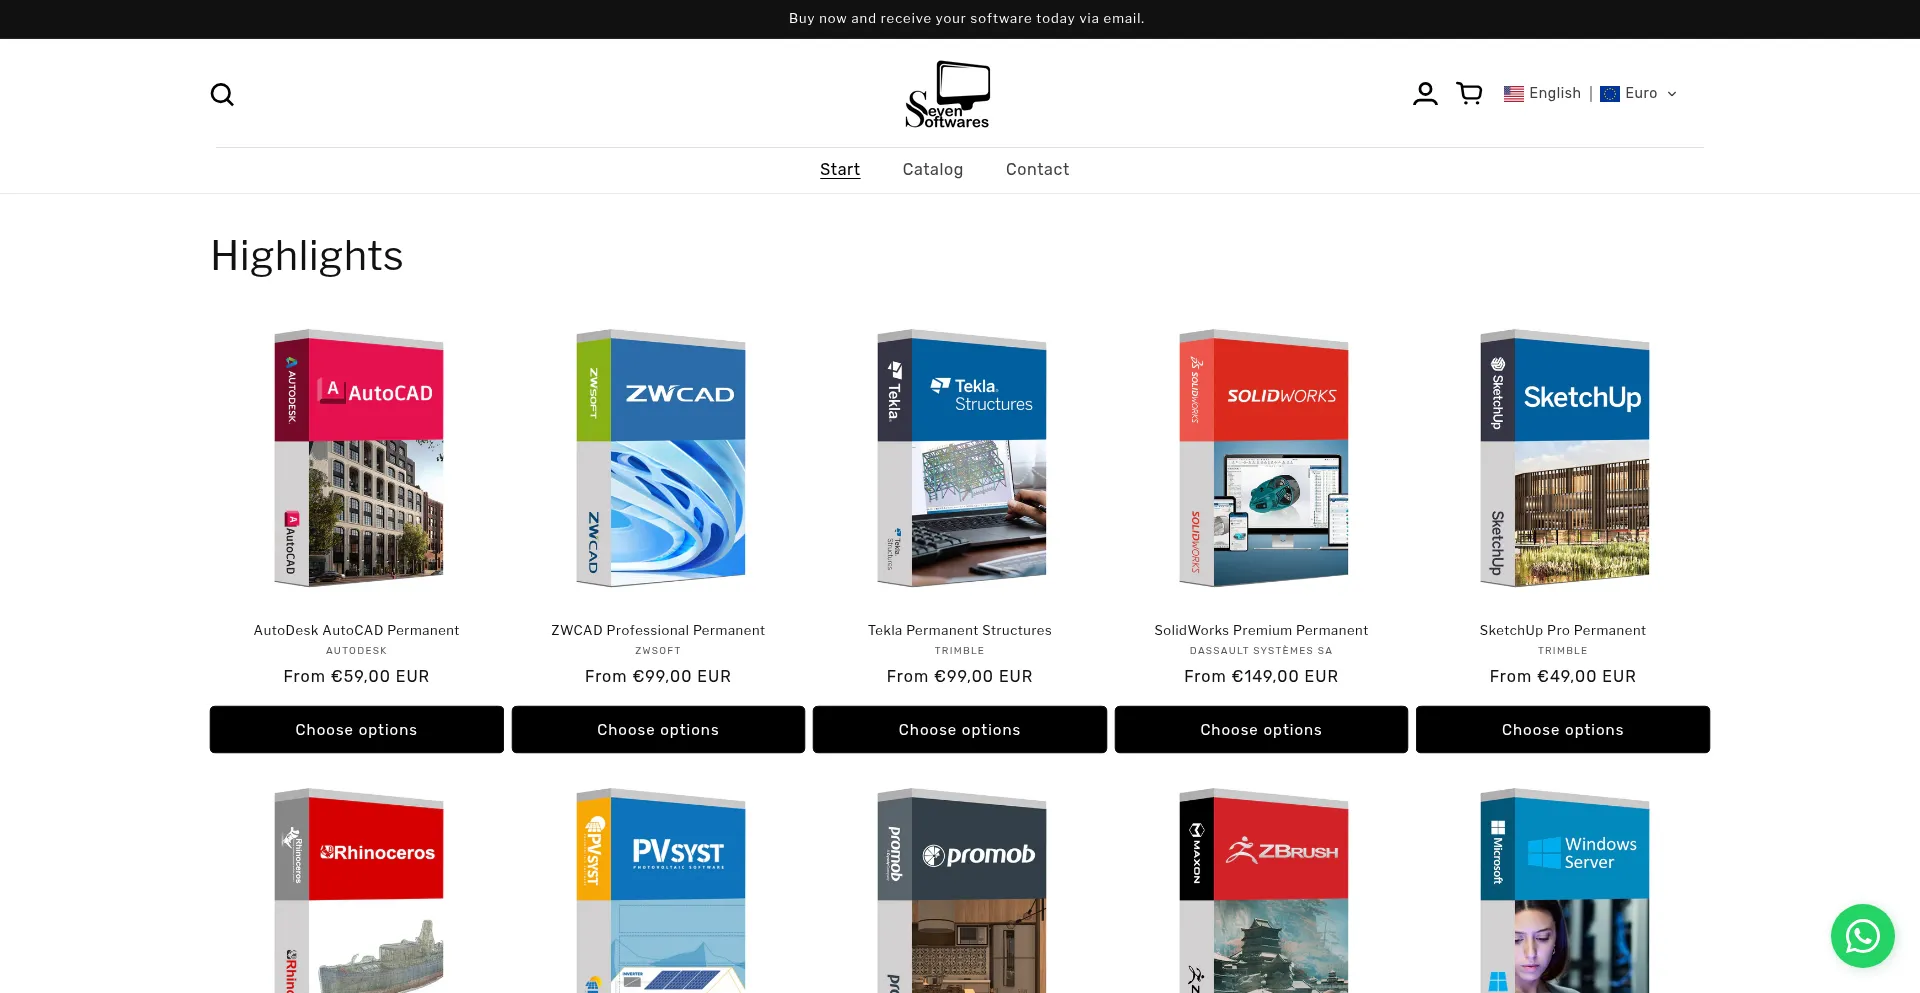1920x993 pixels.
Task: Open the Rhinoceros product box image
Action: pos(359,891)
